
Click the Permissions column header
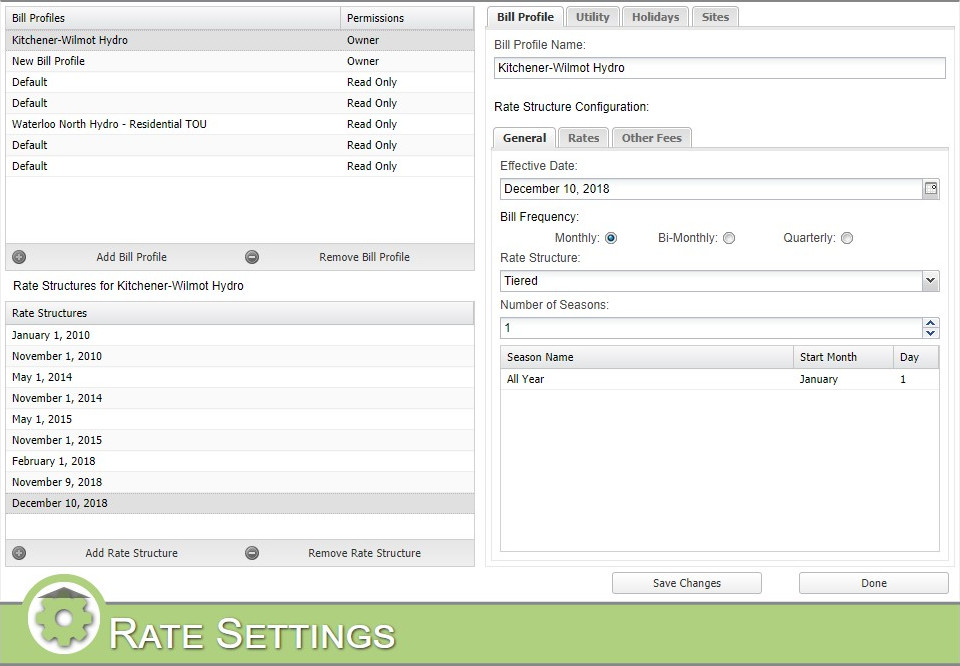[407, 18]
